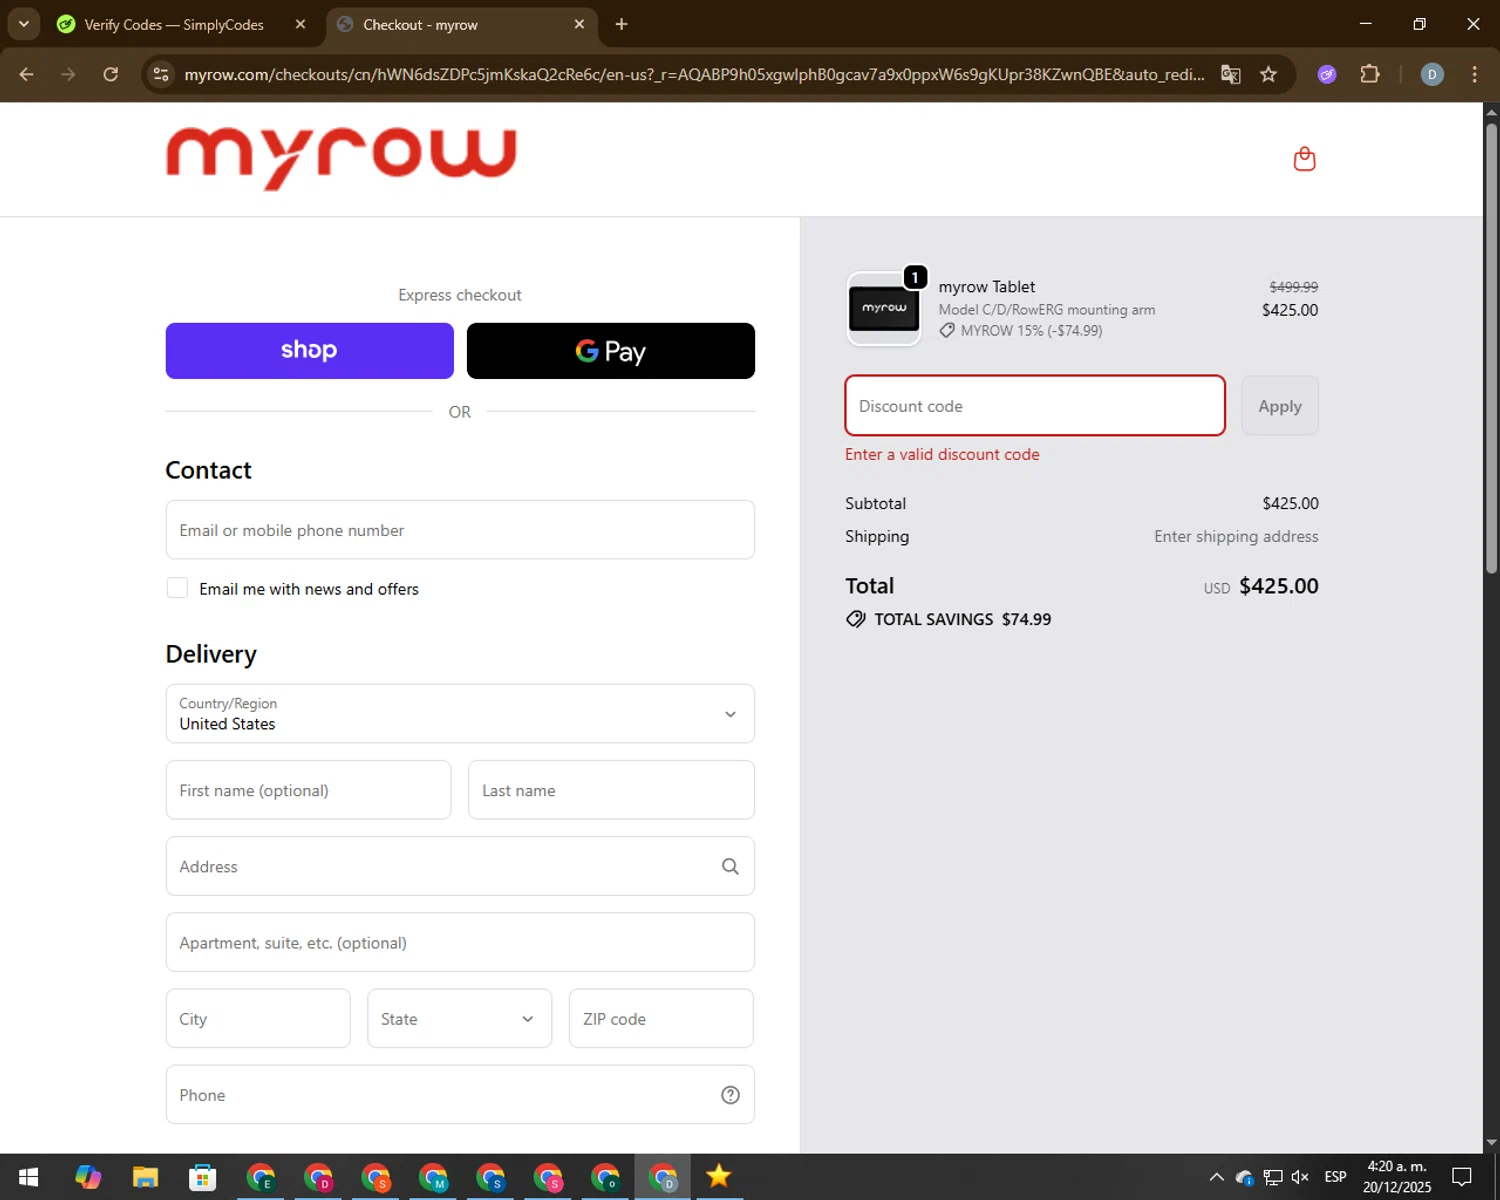1500x1200 pixels.
Task: Click the 'MYROW 15% (-$74.99)' discount label
Action: [1031, 331]
